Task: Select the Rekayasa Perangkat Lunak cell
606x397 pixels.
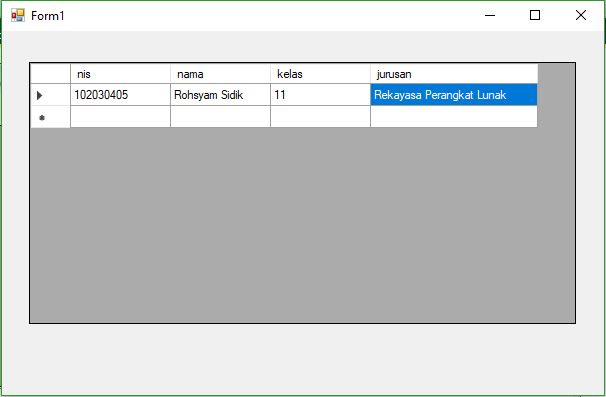Action: tap(454, 95)
